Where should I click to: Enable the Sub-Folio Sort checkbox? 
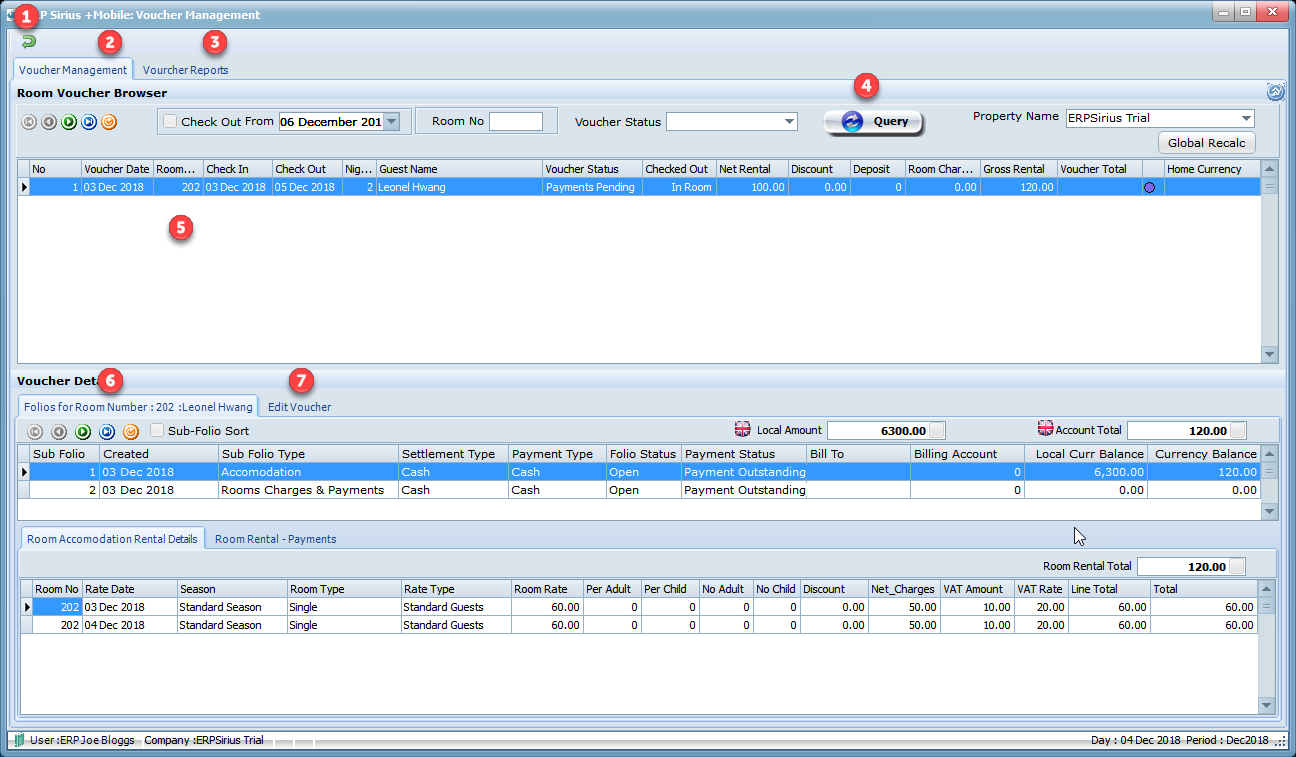(157, 431)
